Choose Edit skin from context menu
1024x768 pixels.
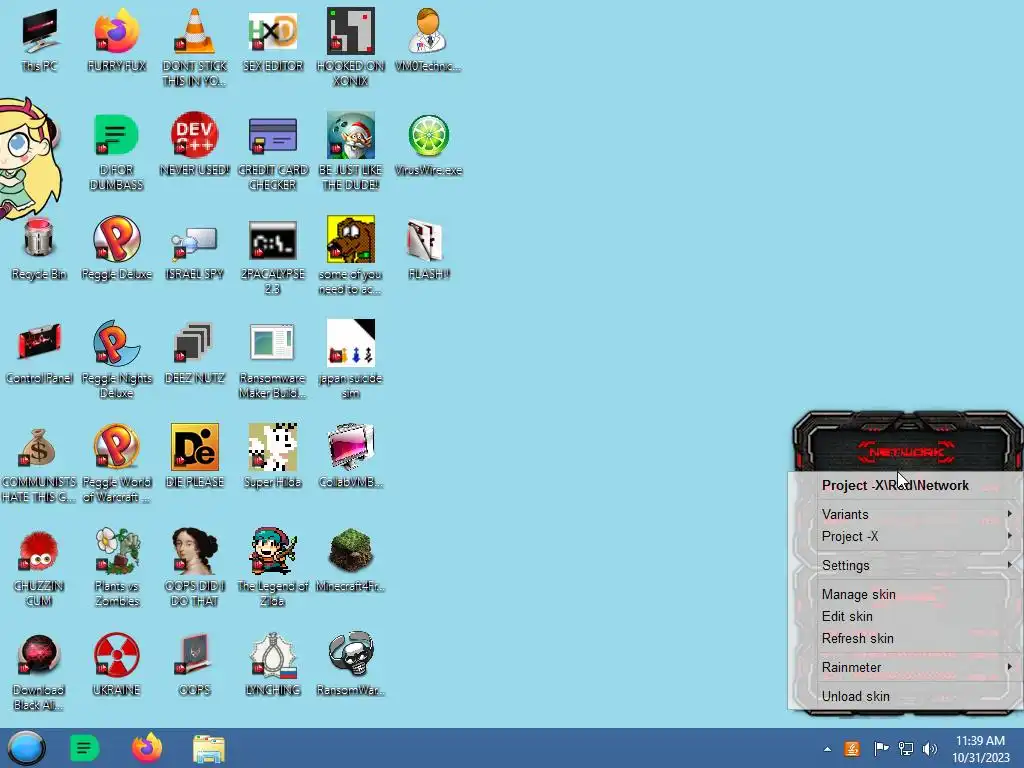coord(917,616)
